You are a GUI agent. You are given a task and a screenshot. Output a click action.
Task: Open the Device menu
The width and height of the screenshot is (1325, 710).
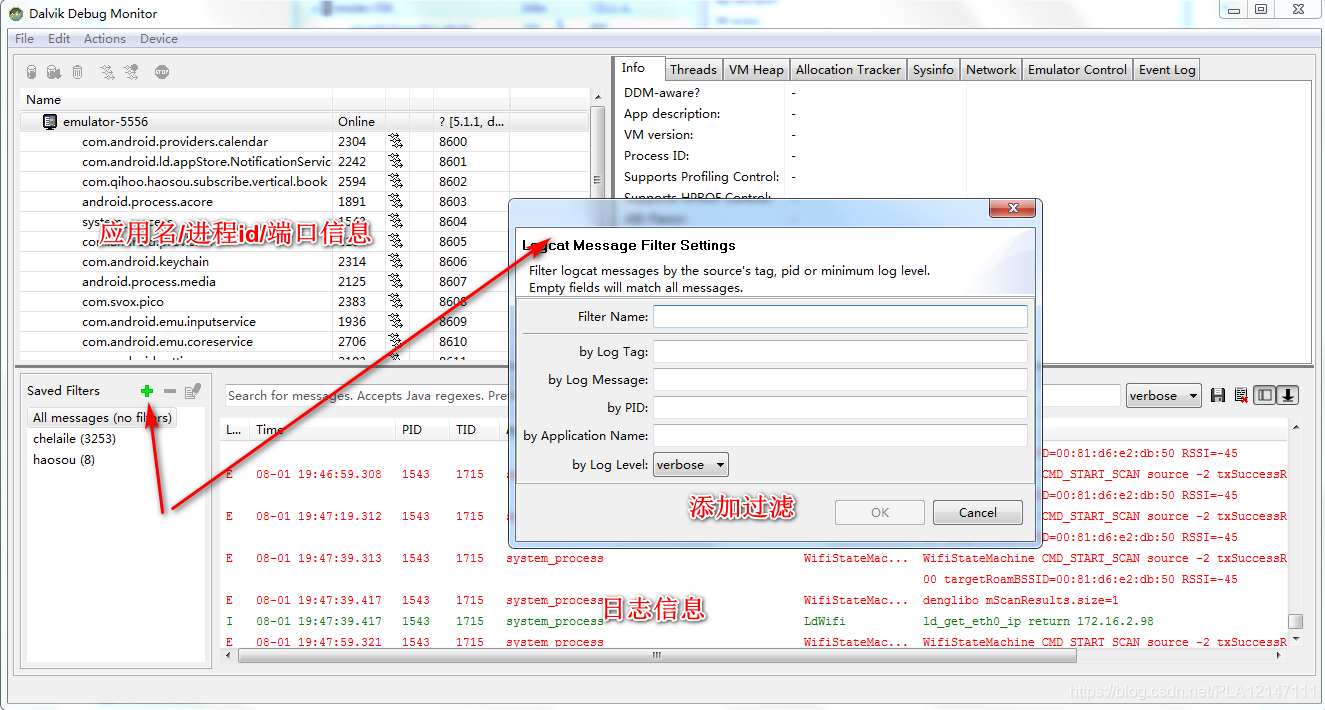pos(159,39)
